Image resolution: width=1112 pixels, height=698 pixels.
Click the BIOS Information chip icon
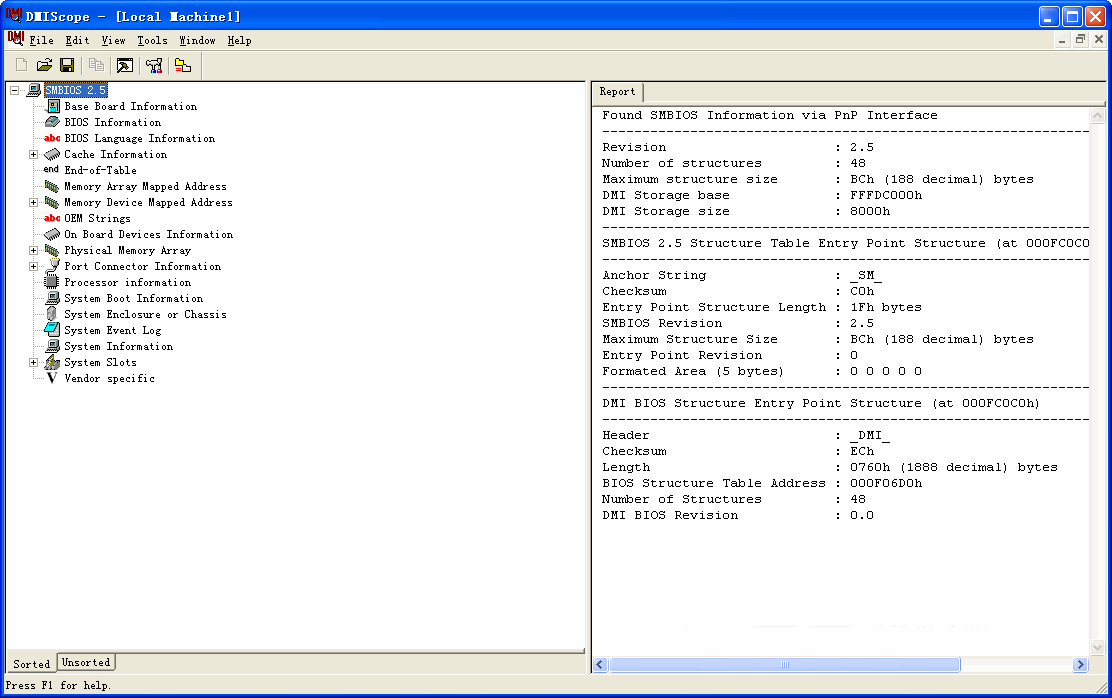click(52, 122)
